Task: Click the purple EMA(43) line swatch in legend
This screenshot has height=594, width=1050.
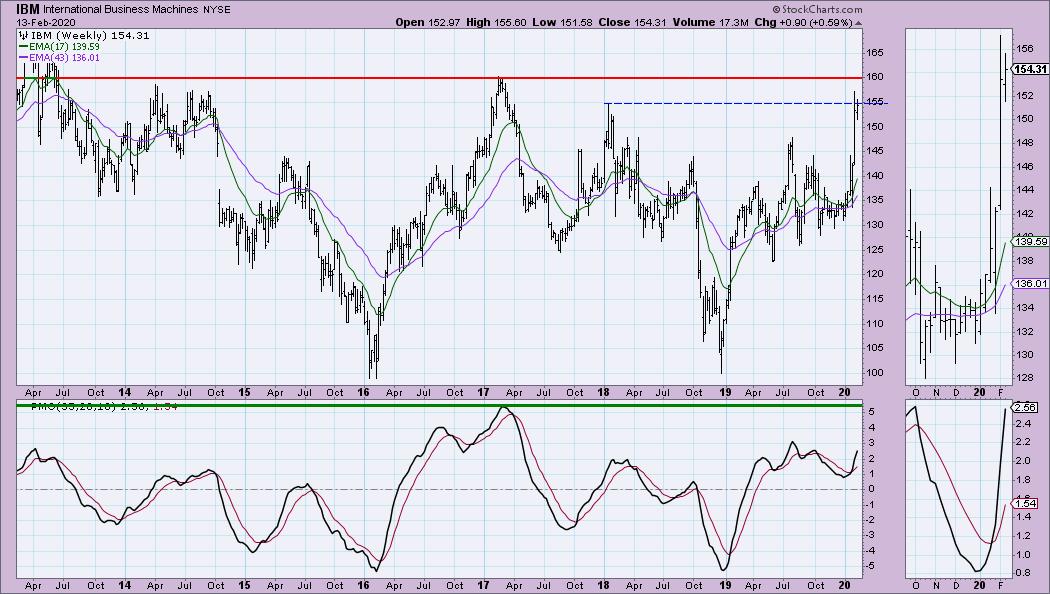Action: coord(23,58)
